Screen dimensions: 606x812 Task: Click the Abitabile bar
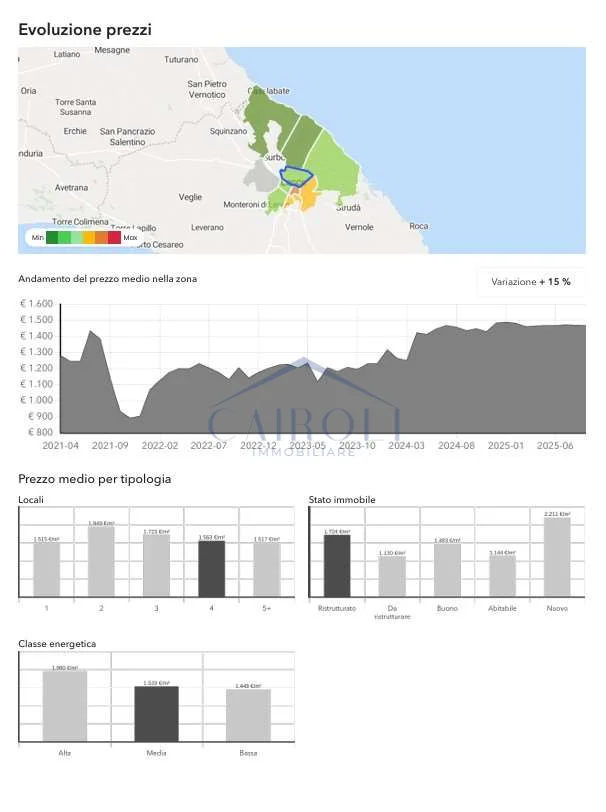click(x=502, y=576)
